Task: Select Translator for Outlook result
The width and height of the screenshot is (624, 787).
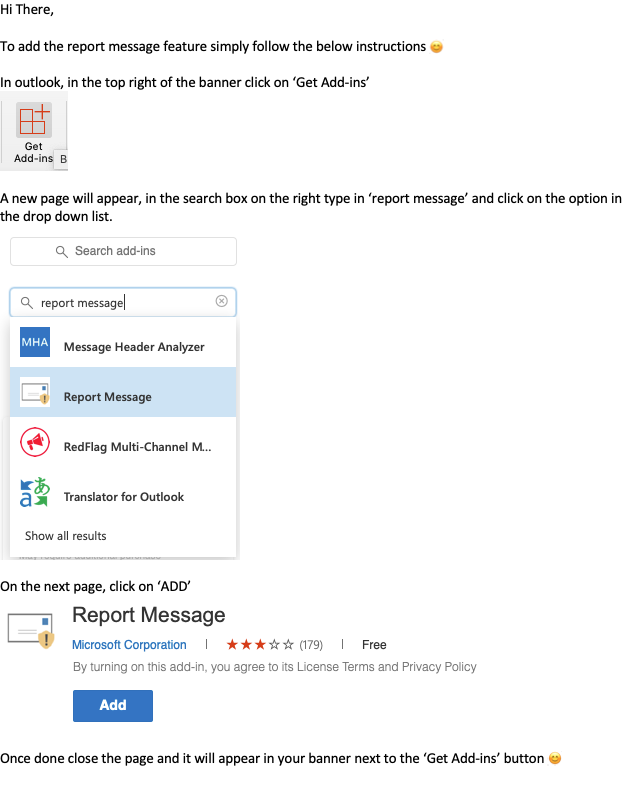Action: click(x=123, y=492)
